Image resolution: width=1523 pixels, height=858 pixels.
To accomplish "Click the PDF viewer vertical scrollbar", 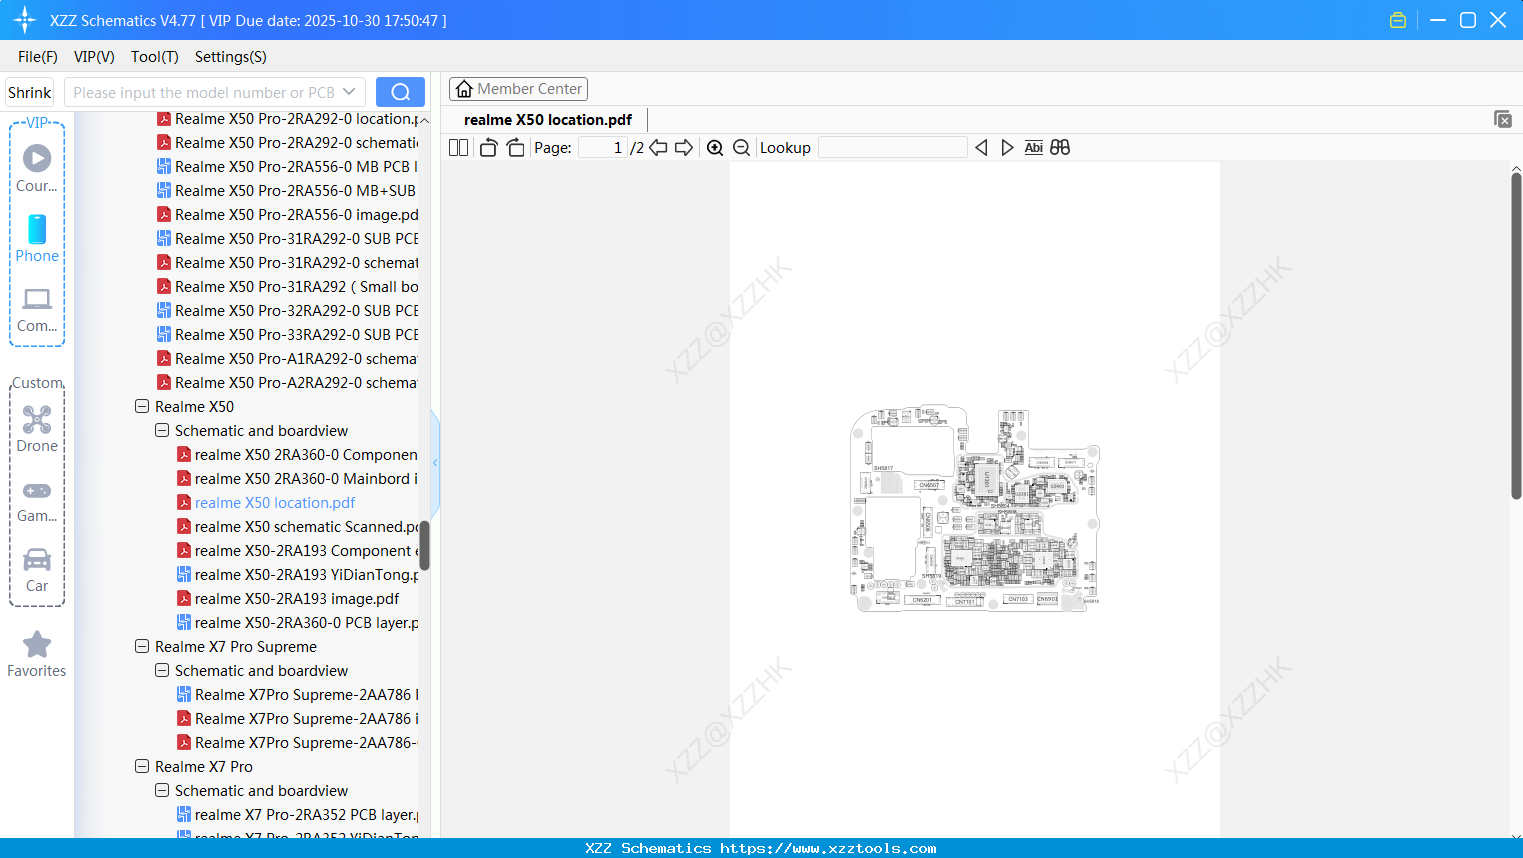I will point(1516,336).
